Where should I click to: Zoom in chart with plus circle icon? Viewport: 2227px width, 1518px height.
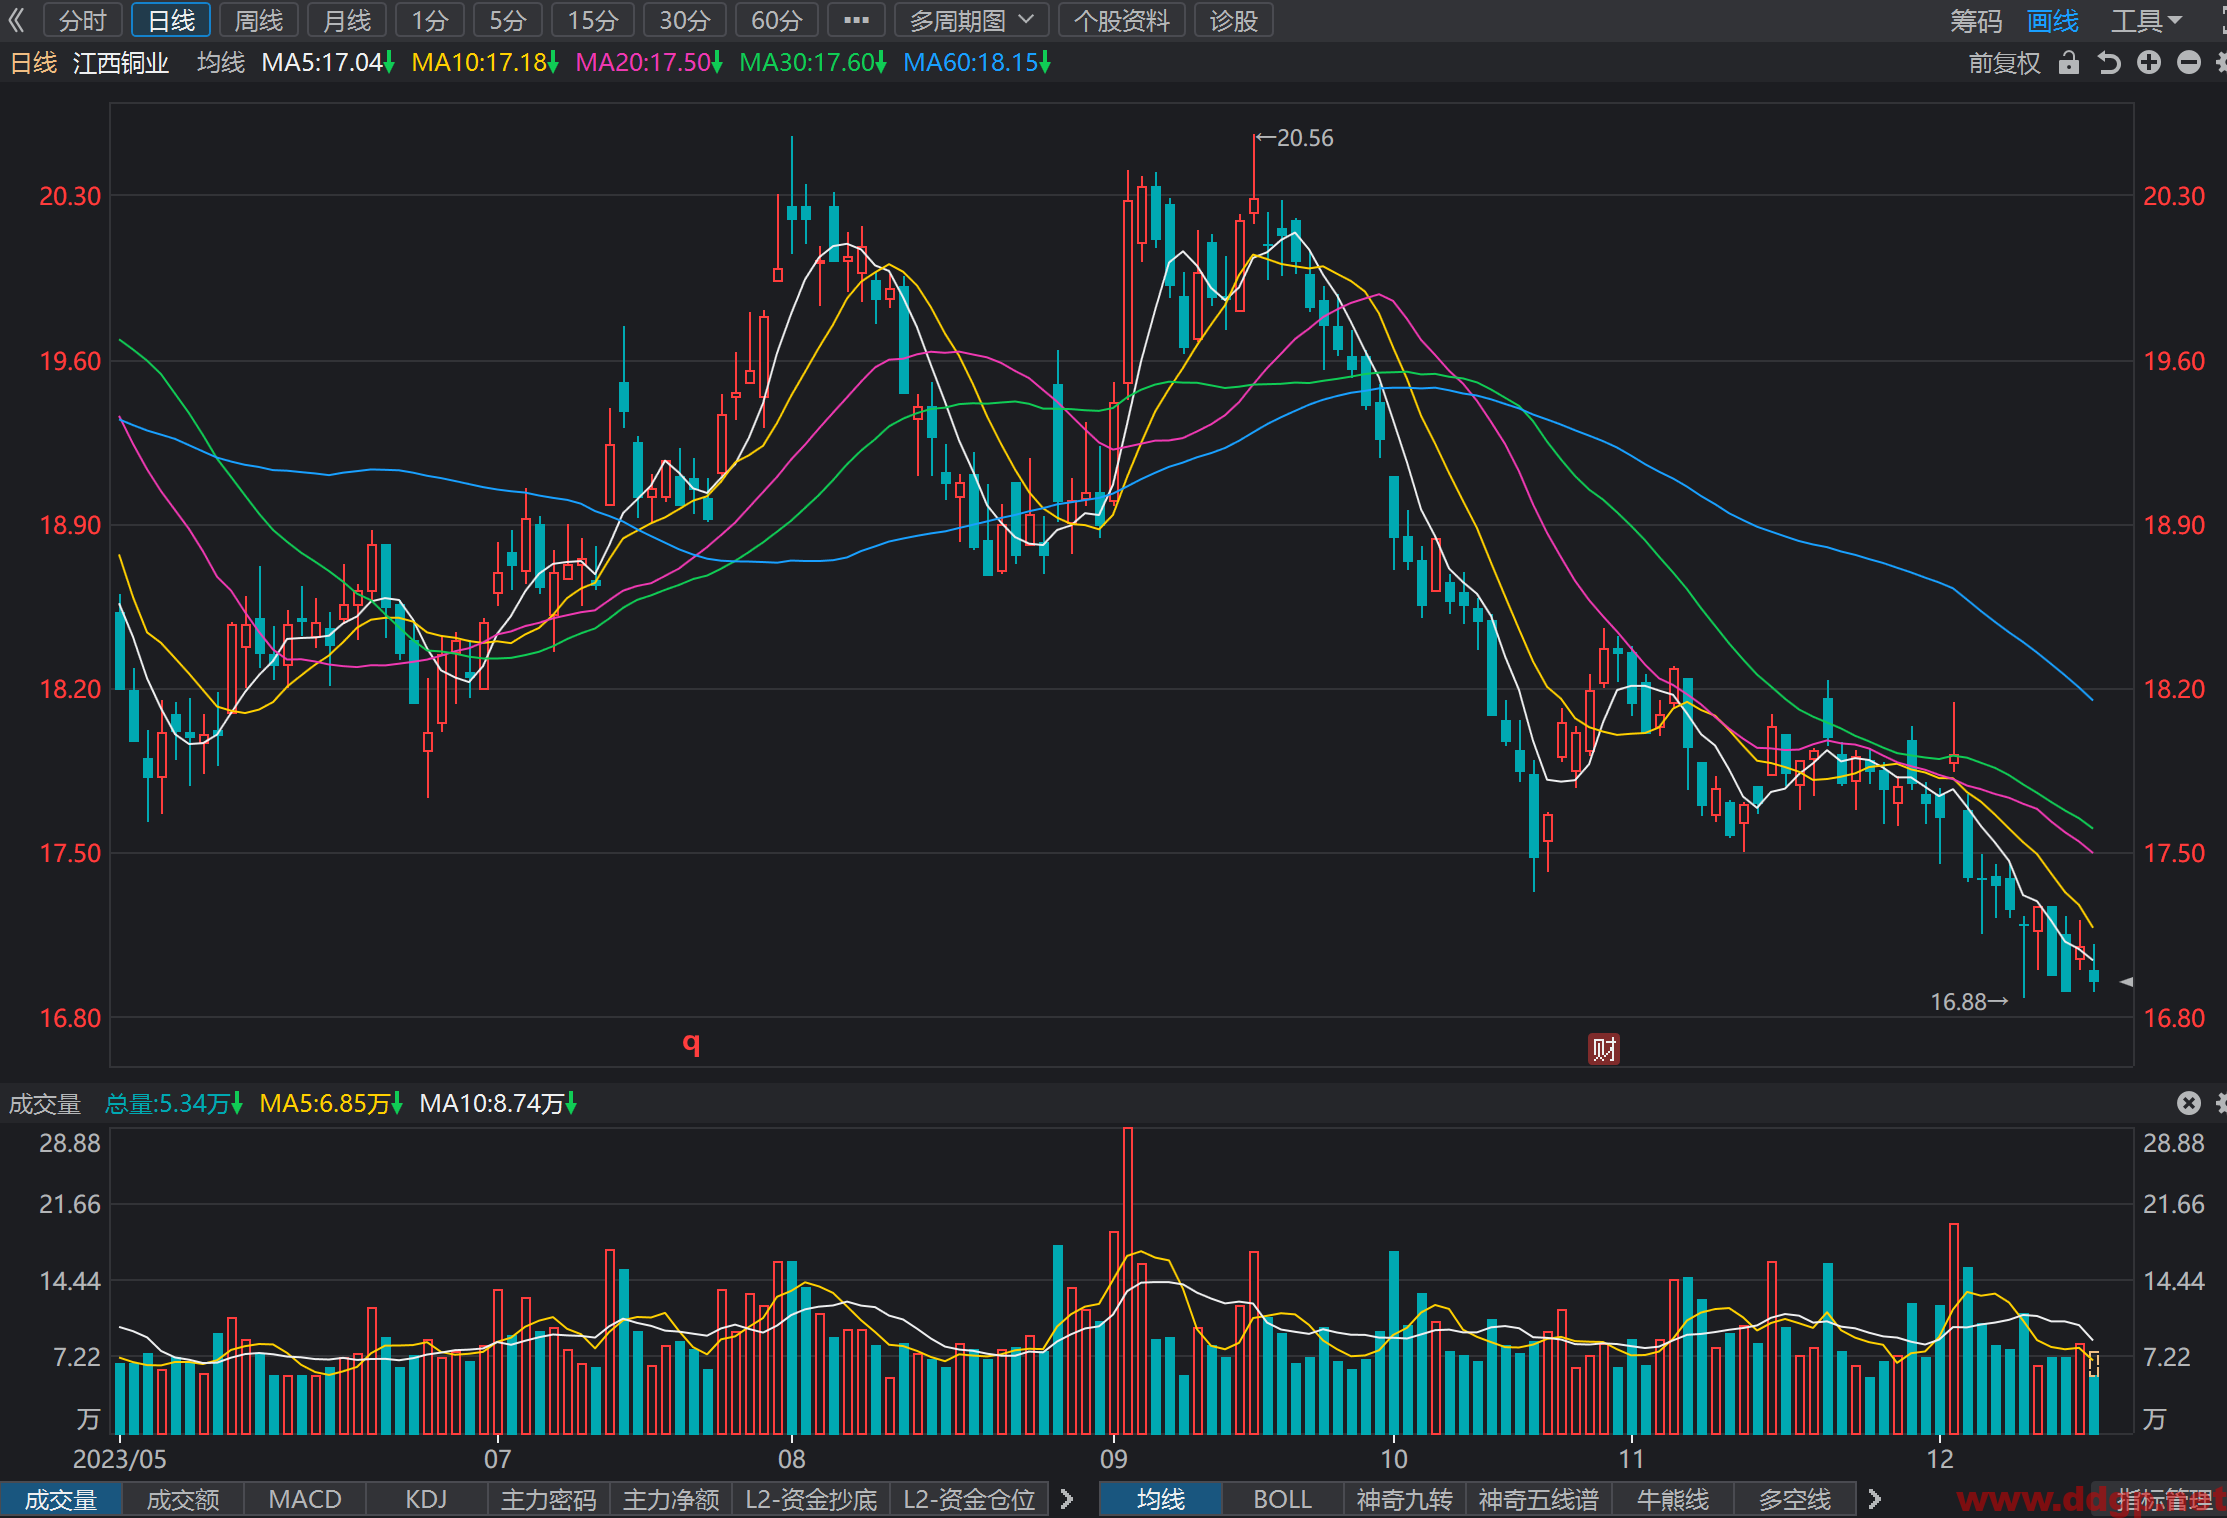click(x=2149, y=63)
